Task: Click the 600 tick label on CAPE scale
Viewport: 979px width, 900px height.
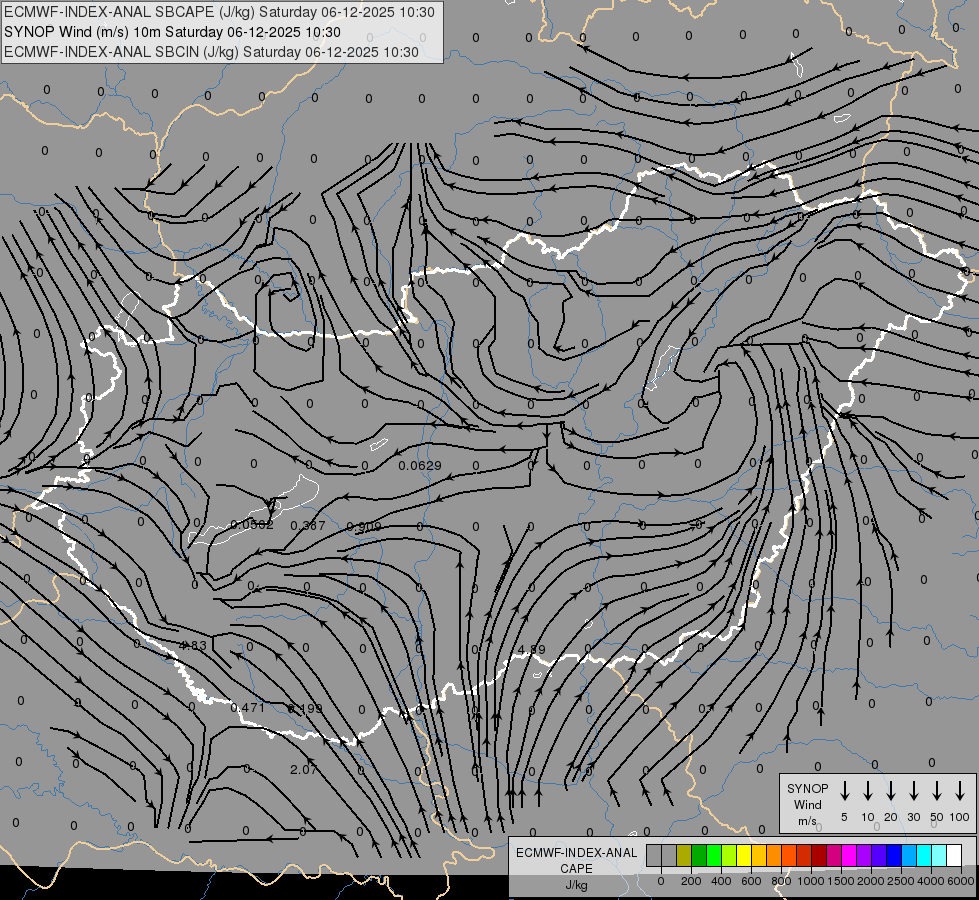Action: click(x=751, y=881)
